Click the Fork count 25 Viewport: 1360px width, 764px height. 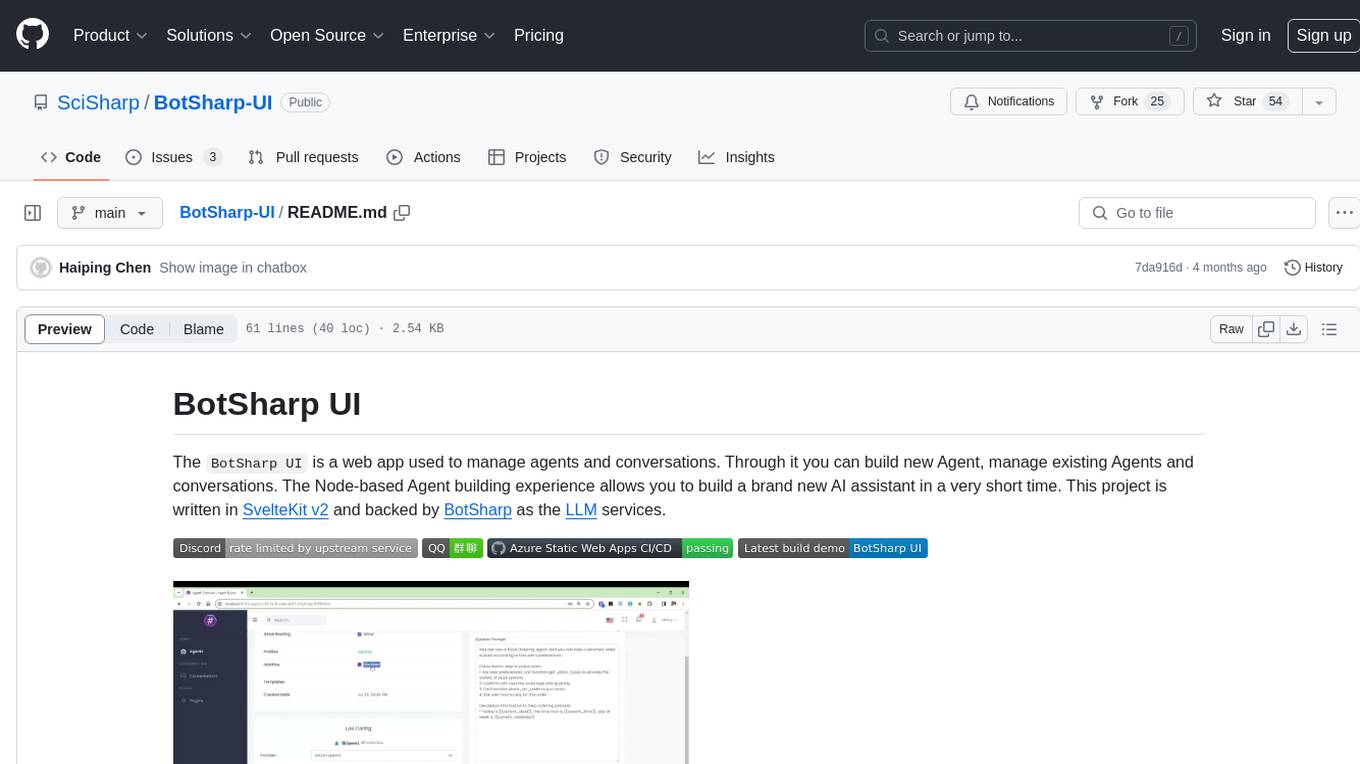[1157, 102]
